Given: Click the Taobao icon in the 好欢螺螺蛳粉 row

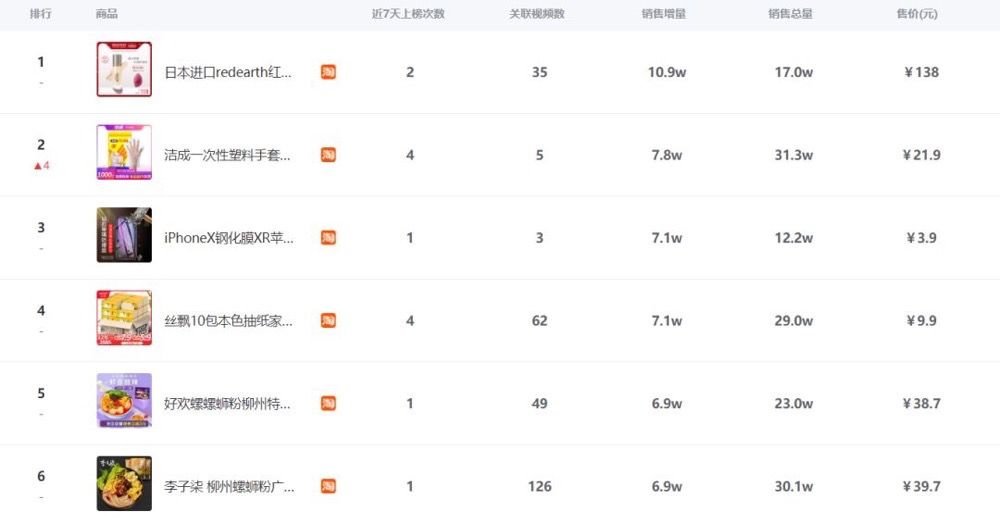Looking at the screenshot, I should 328,404.
